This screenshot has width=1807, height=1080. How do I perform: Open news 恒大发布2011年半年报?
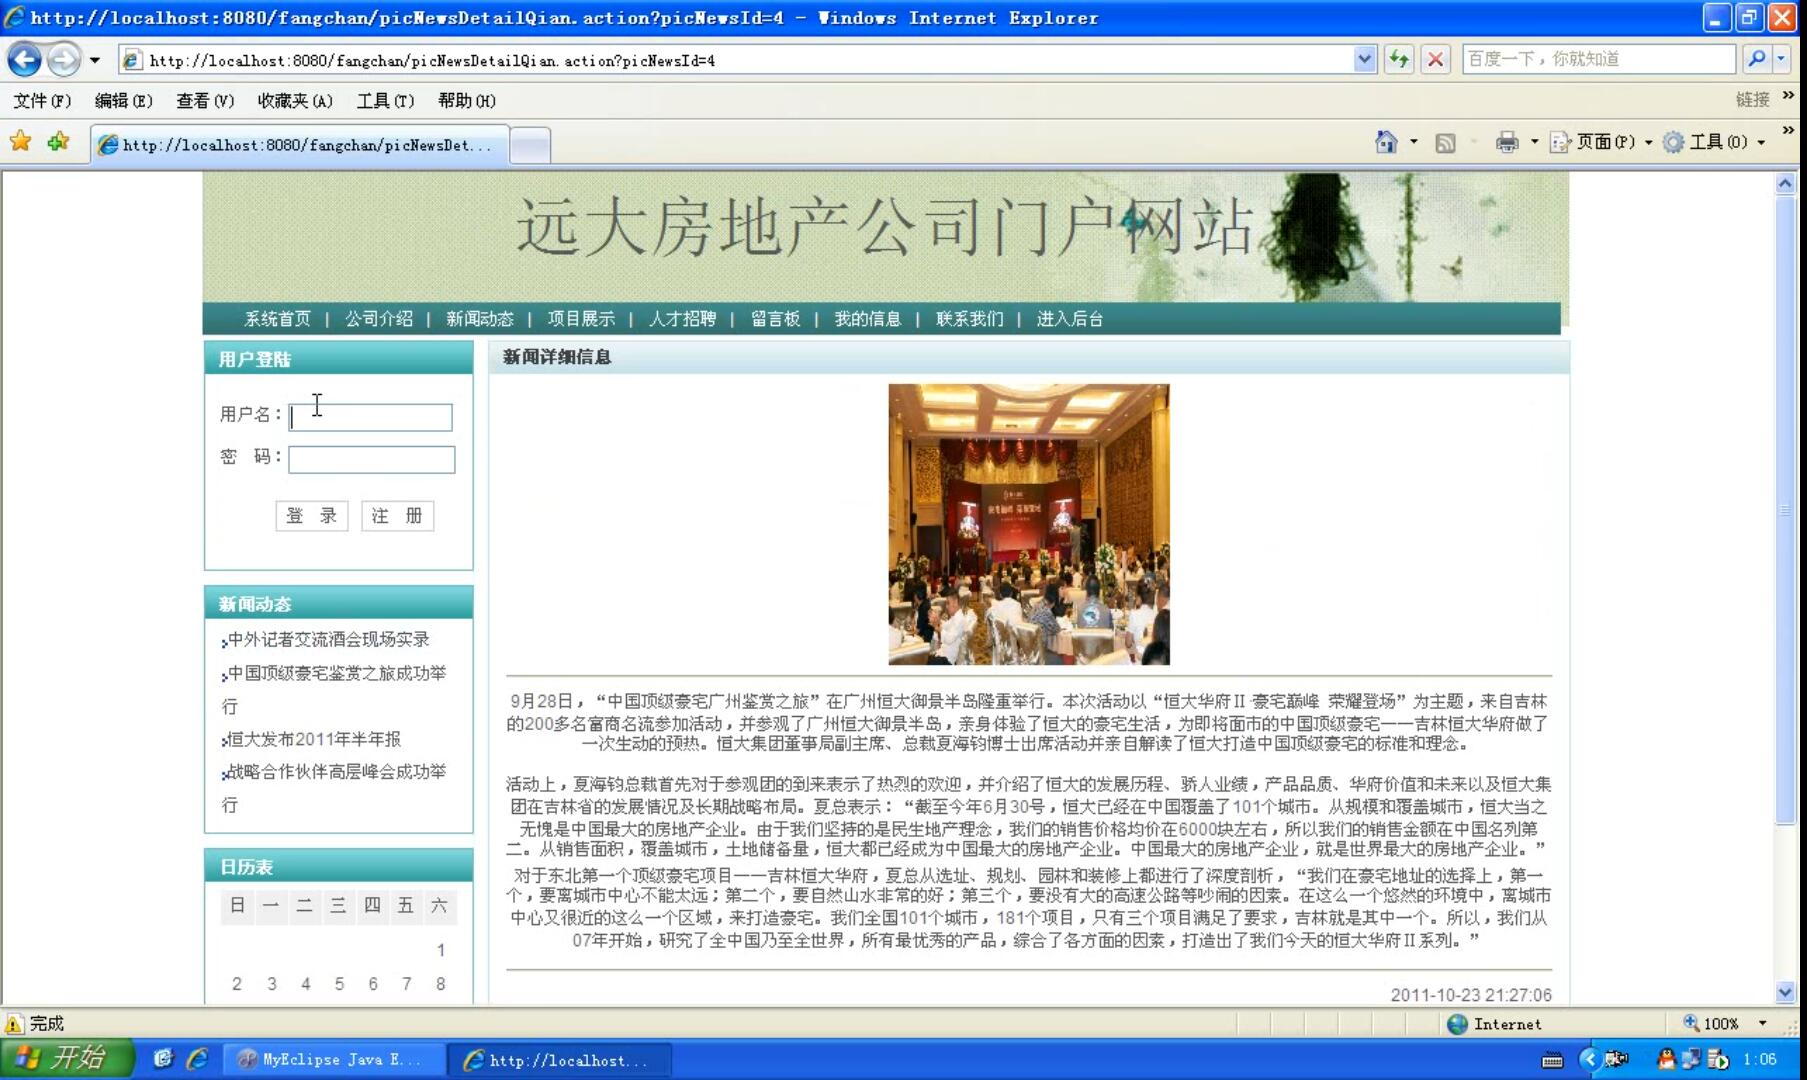pyautogui.click(x=314, y=739)
